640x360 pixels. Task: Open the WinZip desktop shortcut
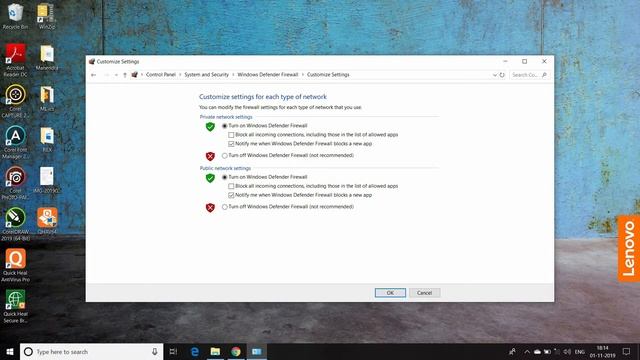[47, 16]
